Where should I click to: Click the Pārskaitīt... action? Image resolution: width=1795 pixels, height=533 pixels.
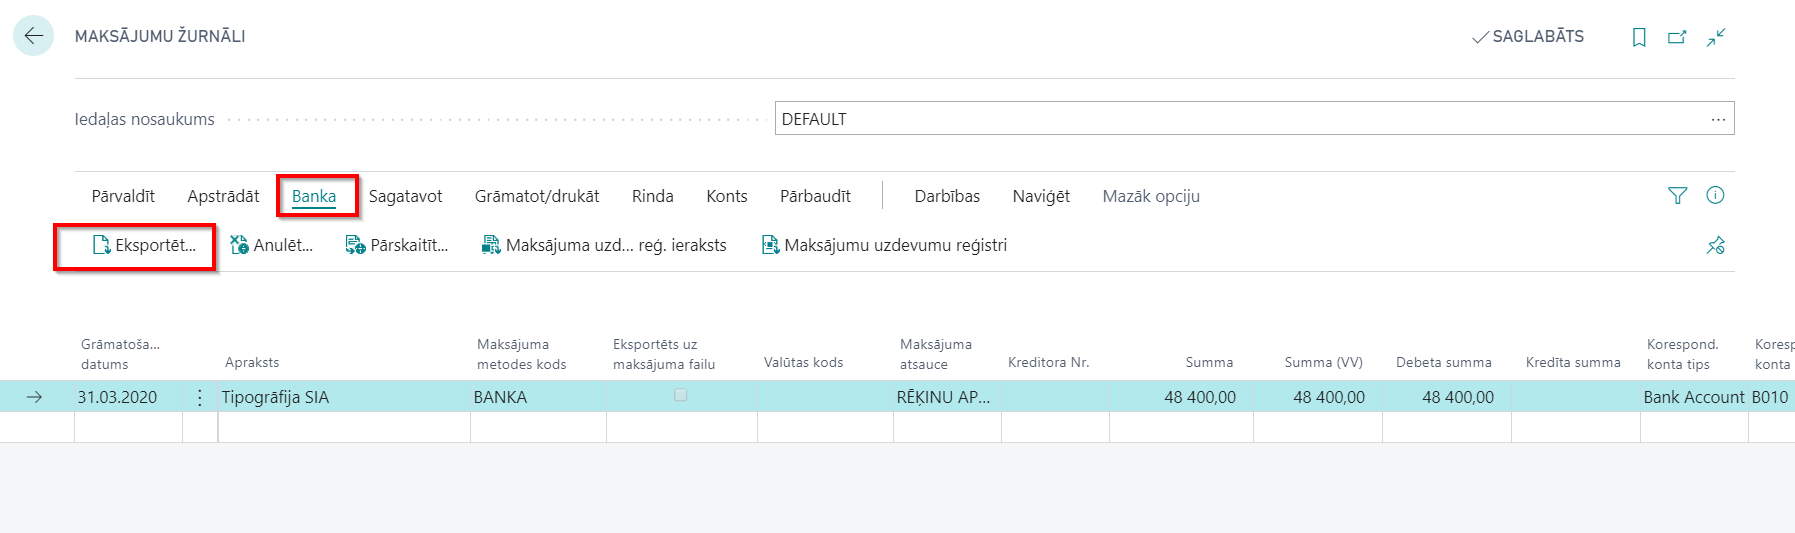[396, 245]
